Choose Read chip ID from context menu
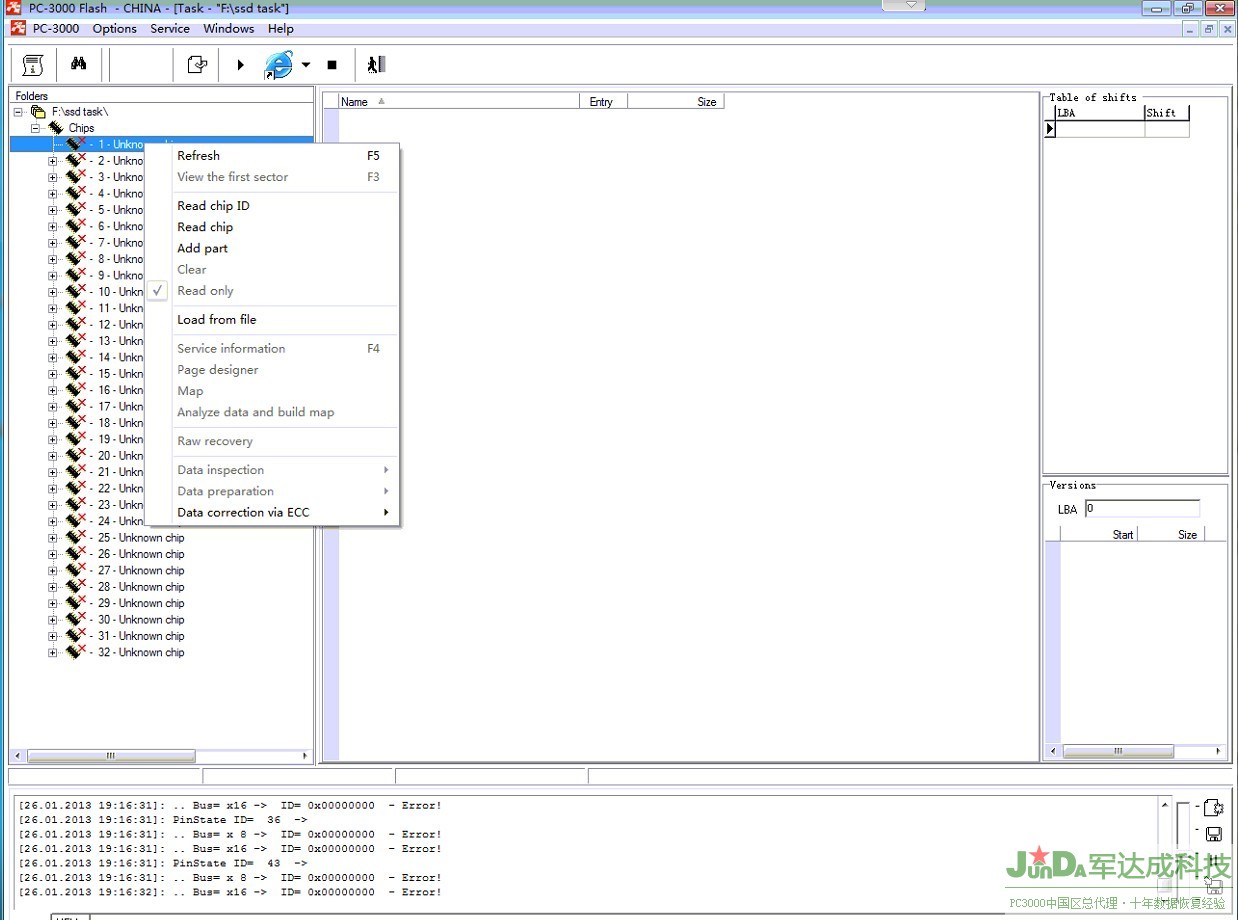Viewport: 1238px width, 920px height. click(213, 206)
